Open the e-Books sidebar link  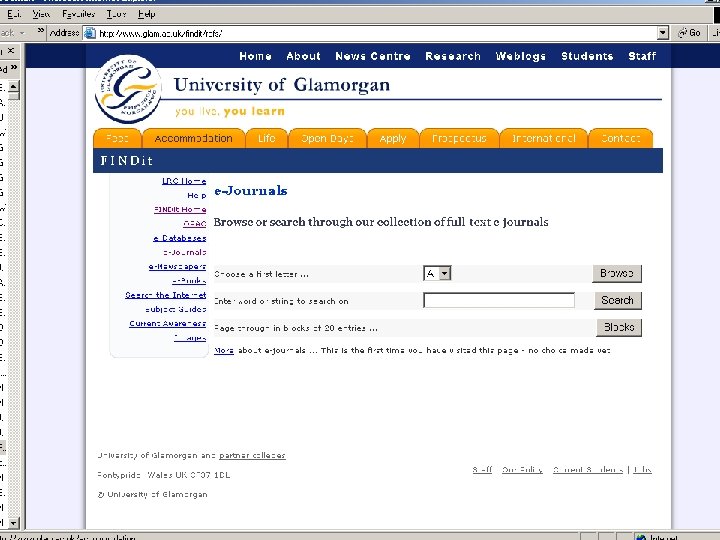(x=189, y=281)
